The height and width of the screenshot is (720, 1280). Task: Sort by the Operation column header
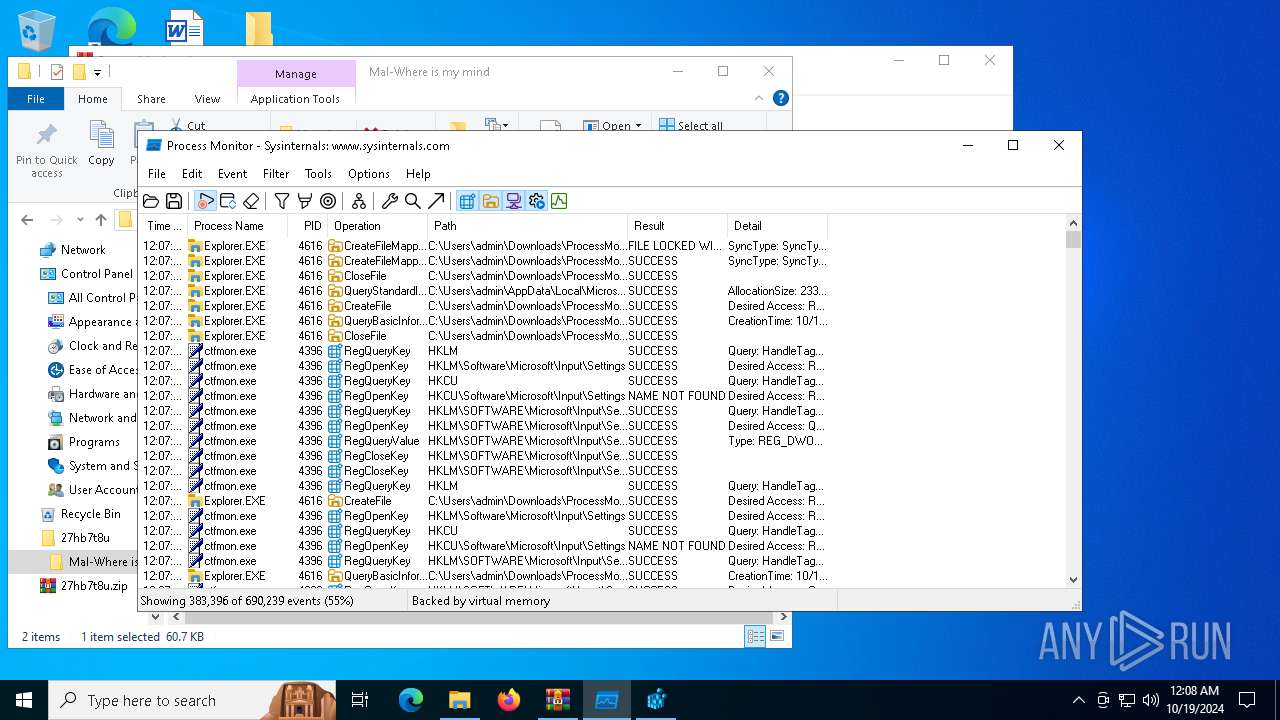point(377,226)
